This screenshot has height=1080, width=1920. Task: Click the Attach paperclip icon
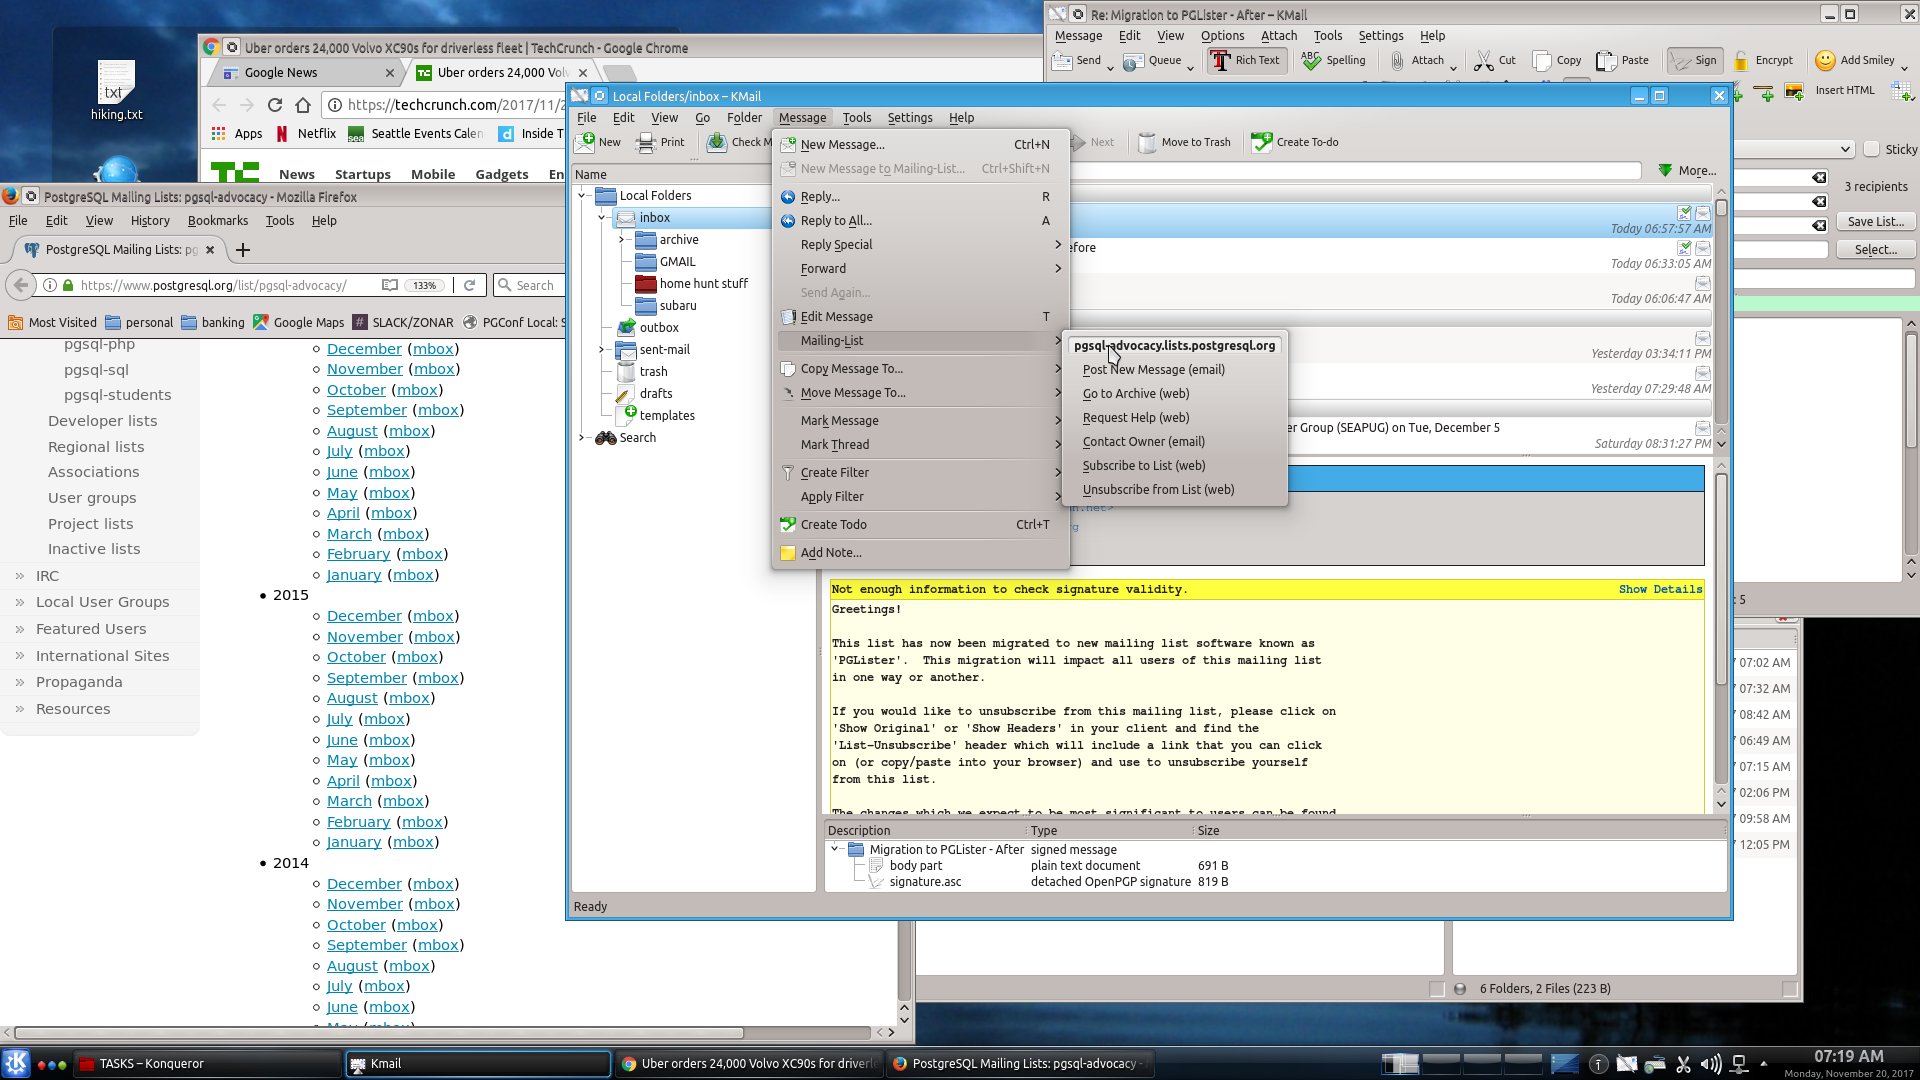pyautogui.click(x=1397, y=61)
